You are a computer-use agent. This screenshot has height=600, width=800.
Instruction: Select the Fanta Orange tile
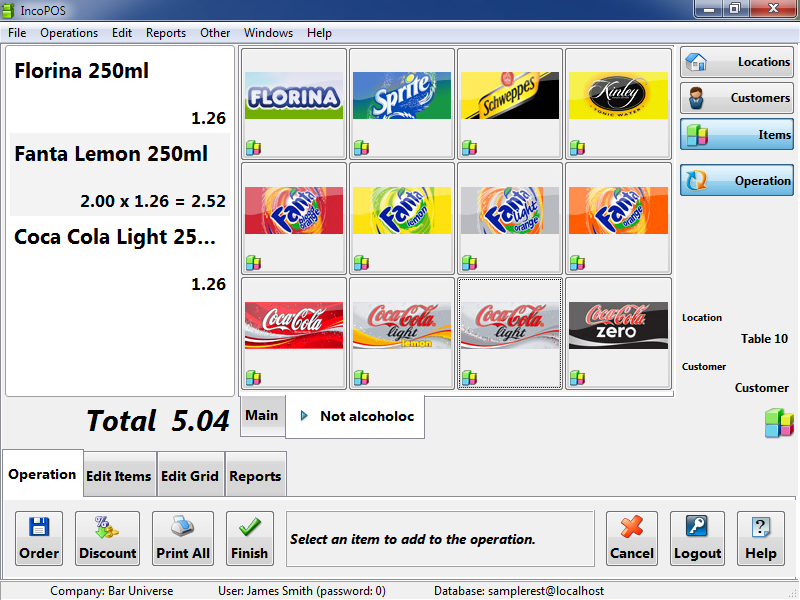618,218
